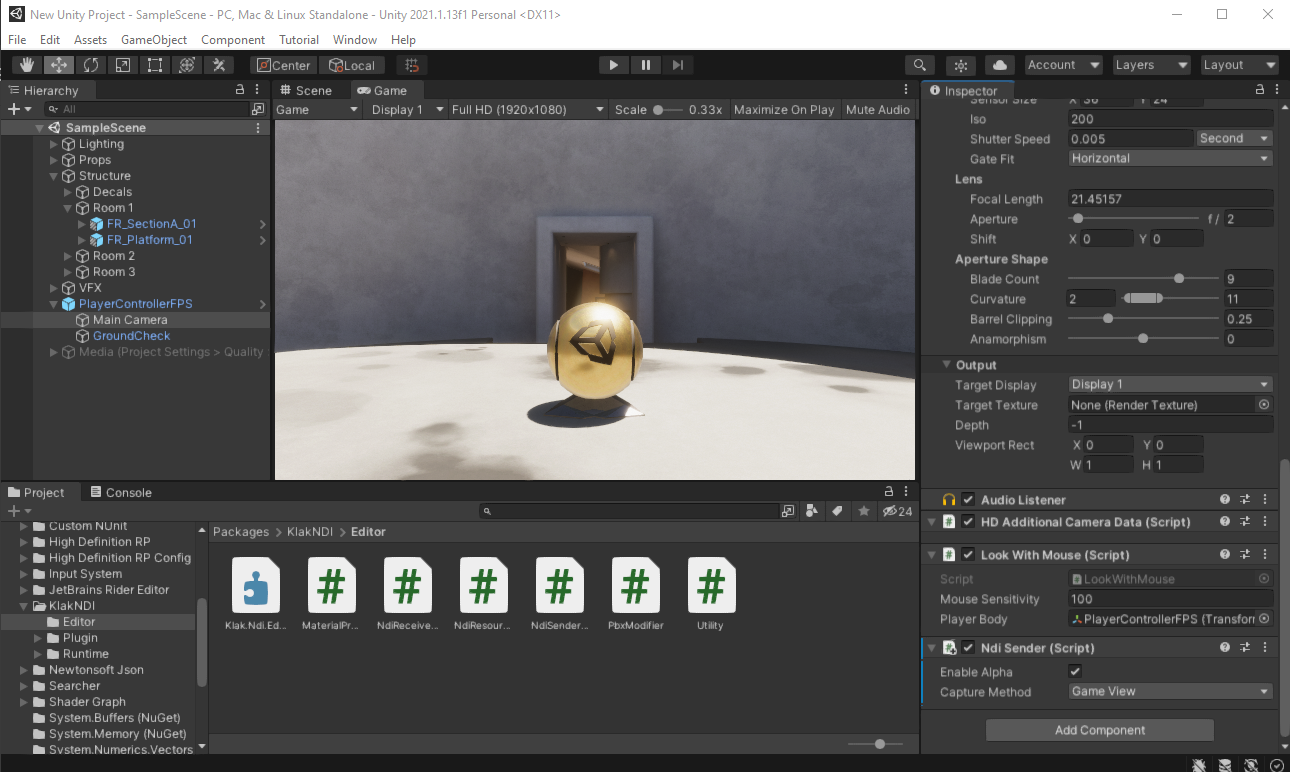This screenshot has height=772, width=1290.
Task: Adjust the Blade Count slider
Action: 1180,278
